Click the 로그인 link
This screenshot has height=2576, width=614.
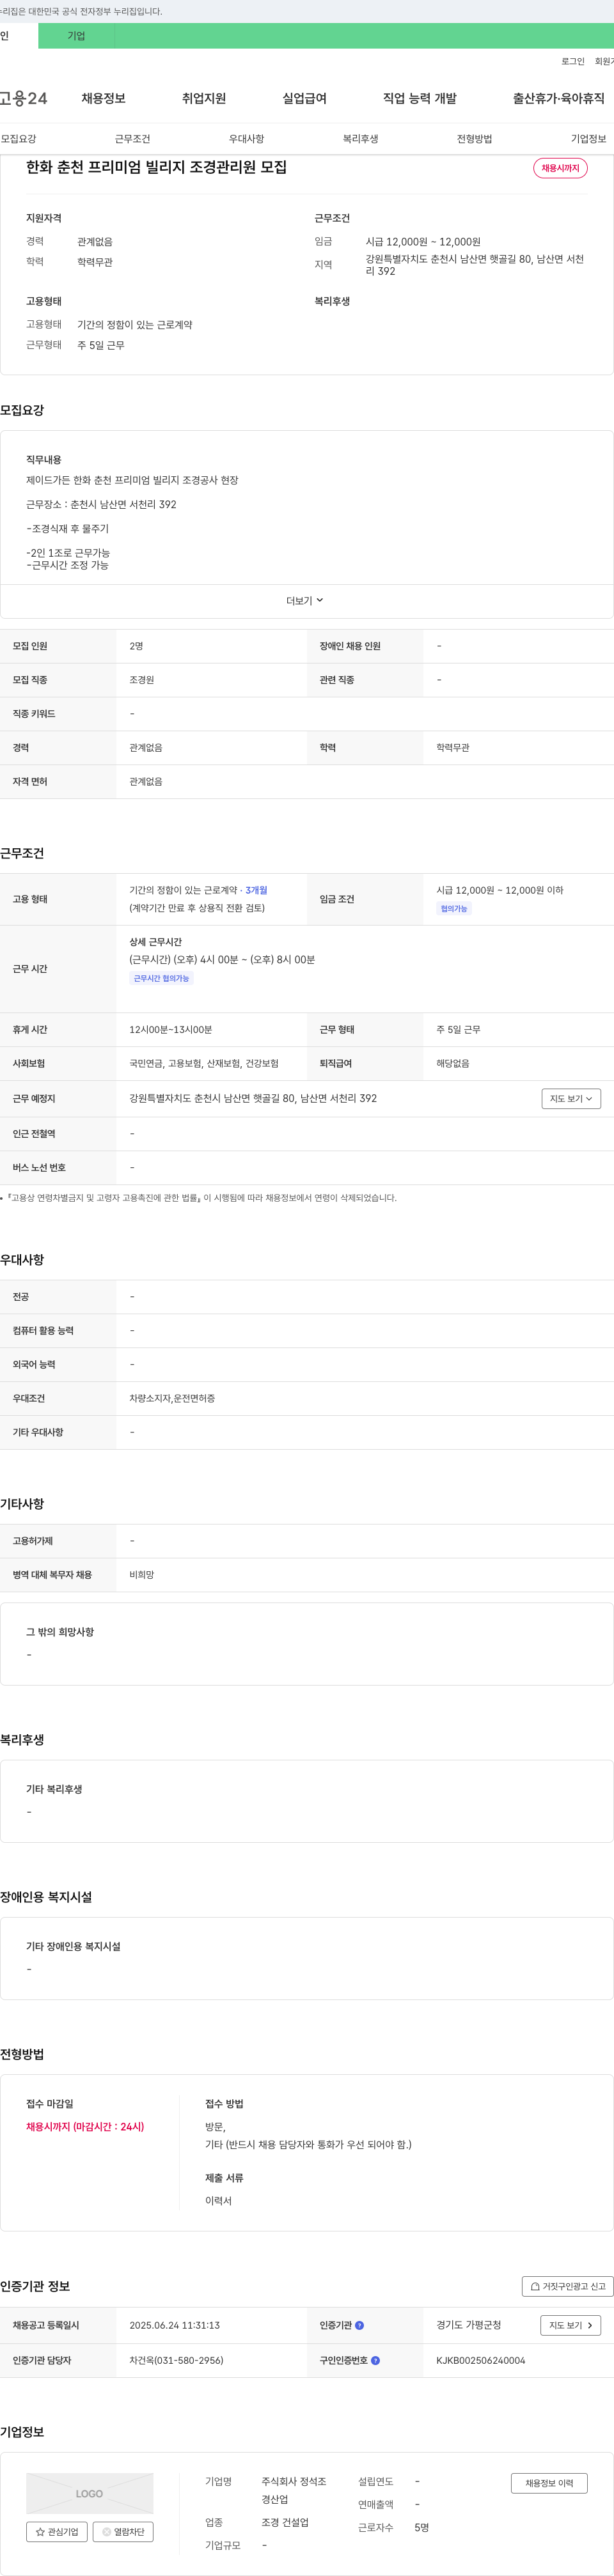pyautogui.click(x=573, y=61)
